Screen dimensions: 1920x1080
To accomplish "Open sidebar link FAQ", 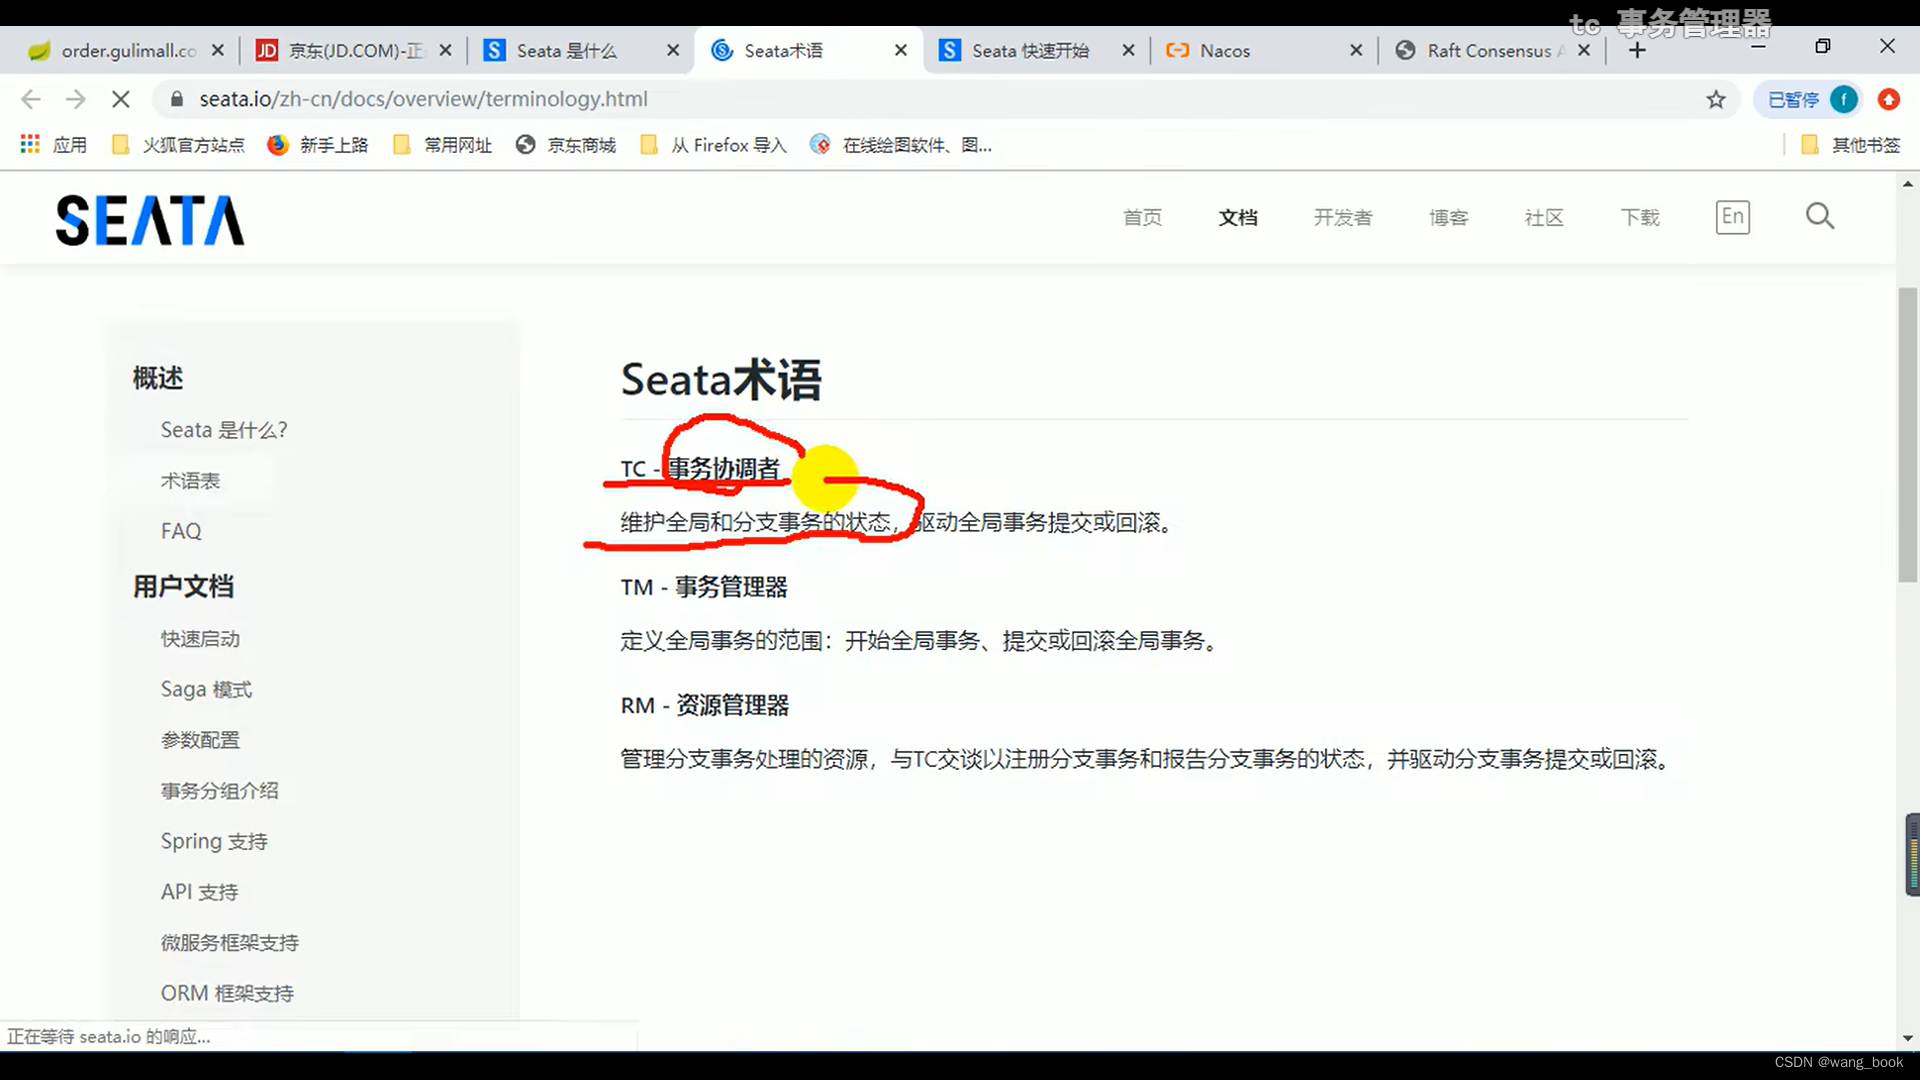I will (181, 531).
